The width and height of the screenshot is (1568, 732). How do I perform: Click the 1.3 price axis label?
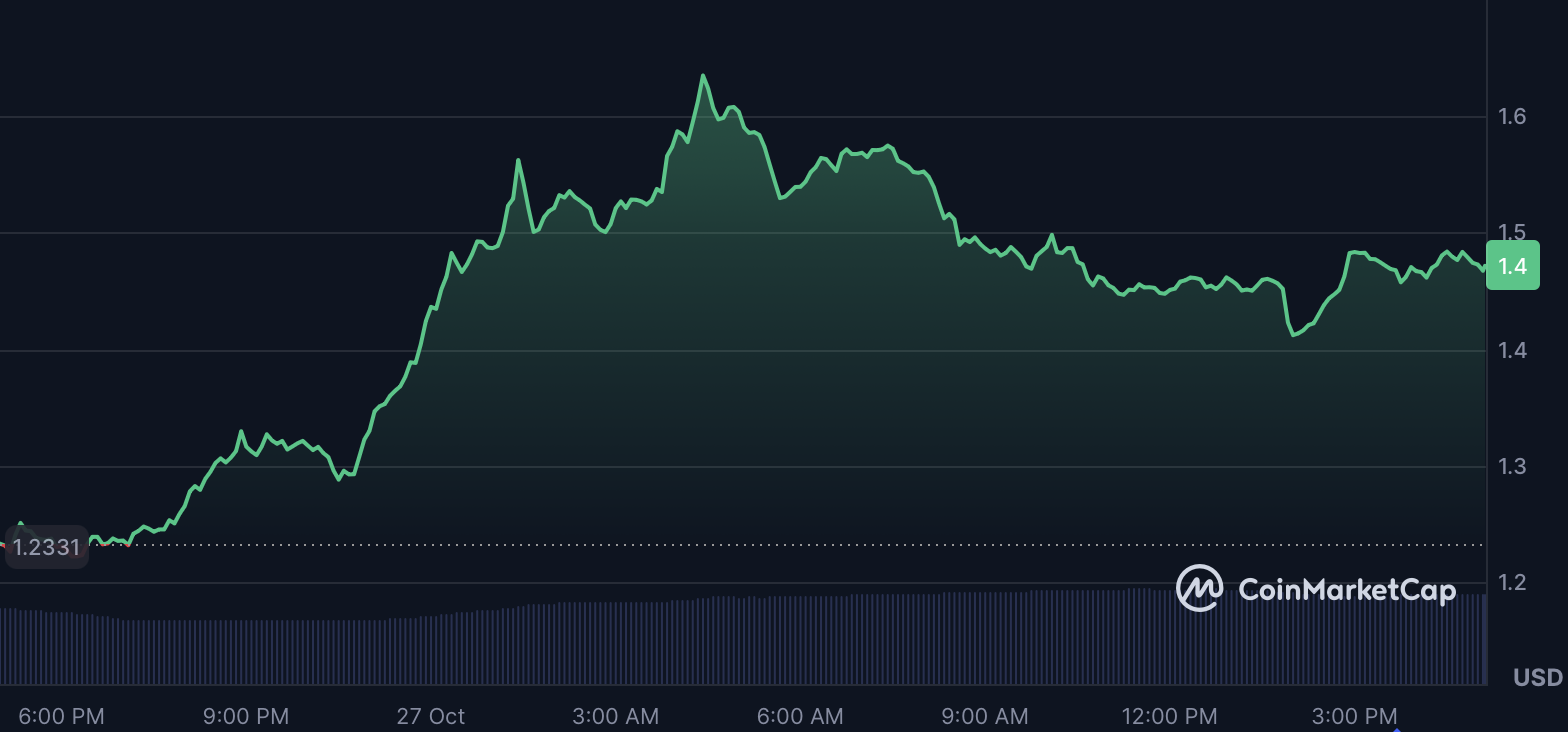pyautogui.click(x=1512, y=466)
